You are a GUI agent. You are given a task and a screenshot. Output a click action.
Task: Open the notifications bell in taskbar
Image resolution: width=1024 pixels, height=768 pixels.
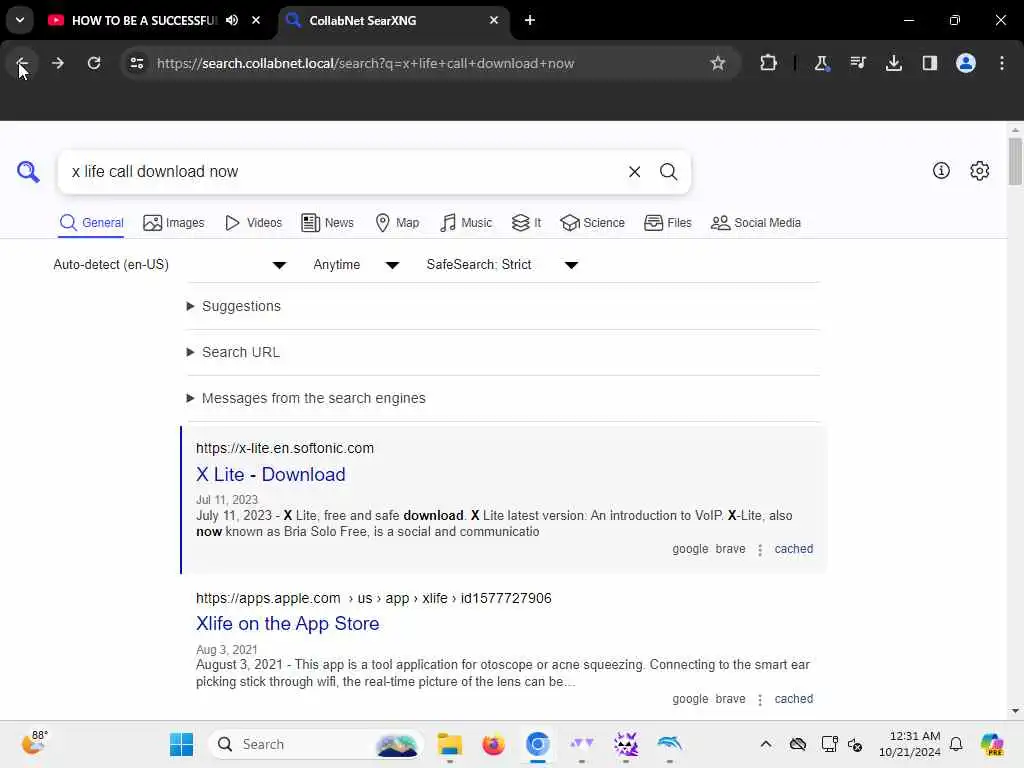click(x=956, y=744)
